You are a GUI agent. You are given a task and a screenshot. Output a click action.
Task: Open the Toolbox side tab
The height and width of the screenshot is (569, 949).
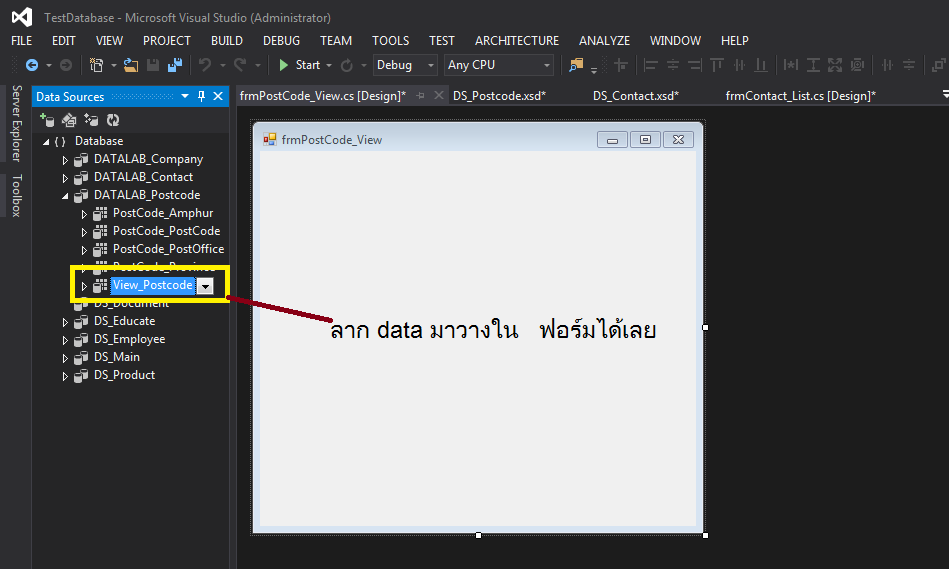(x=17, y=196)
